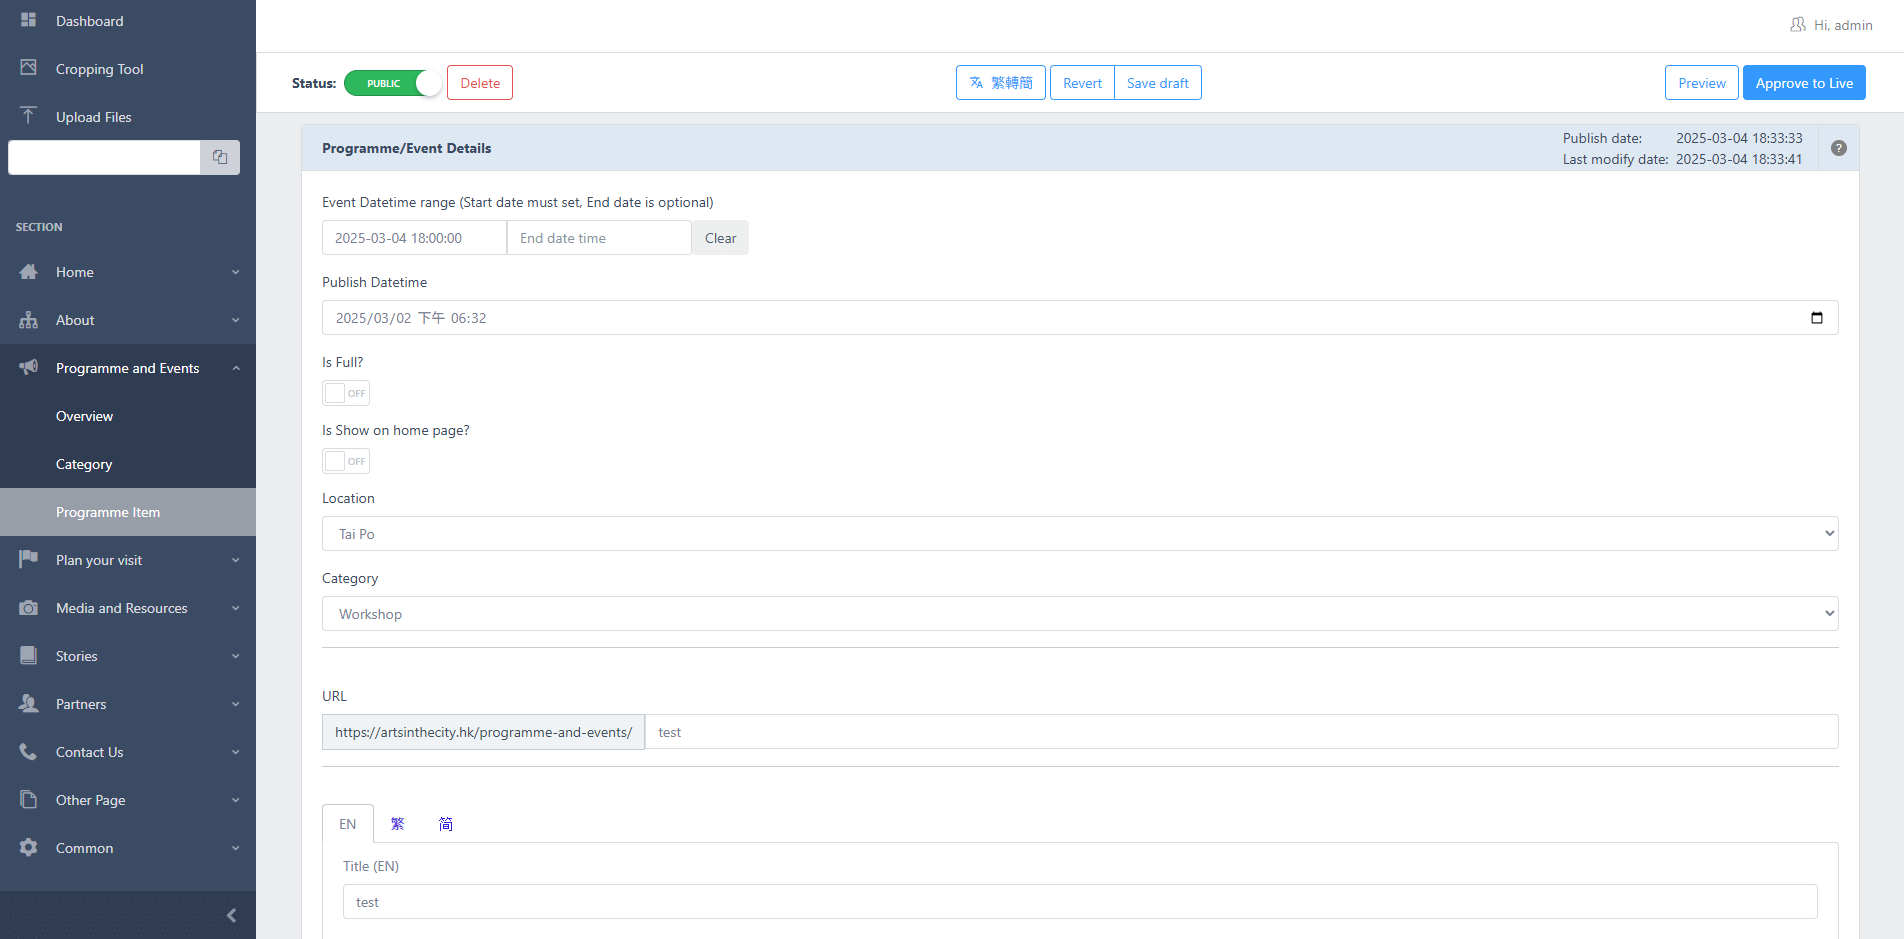Click Save draft
Screen dimensions: 1904x939
[x=1157, y=82]
